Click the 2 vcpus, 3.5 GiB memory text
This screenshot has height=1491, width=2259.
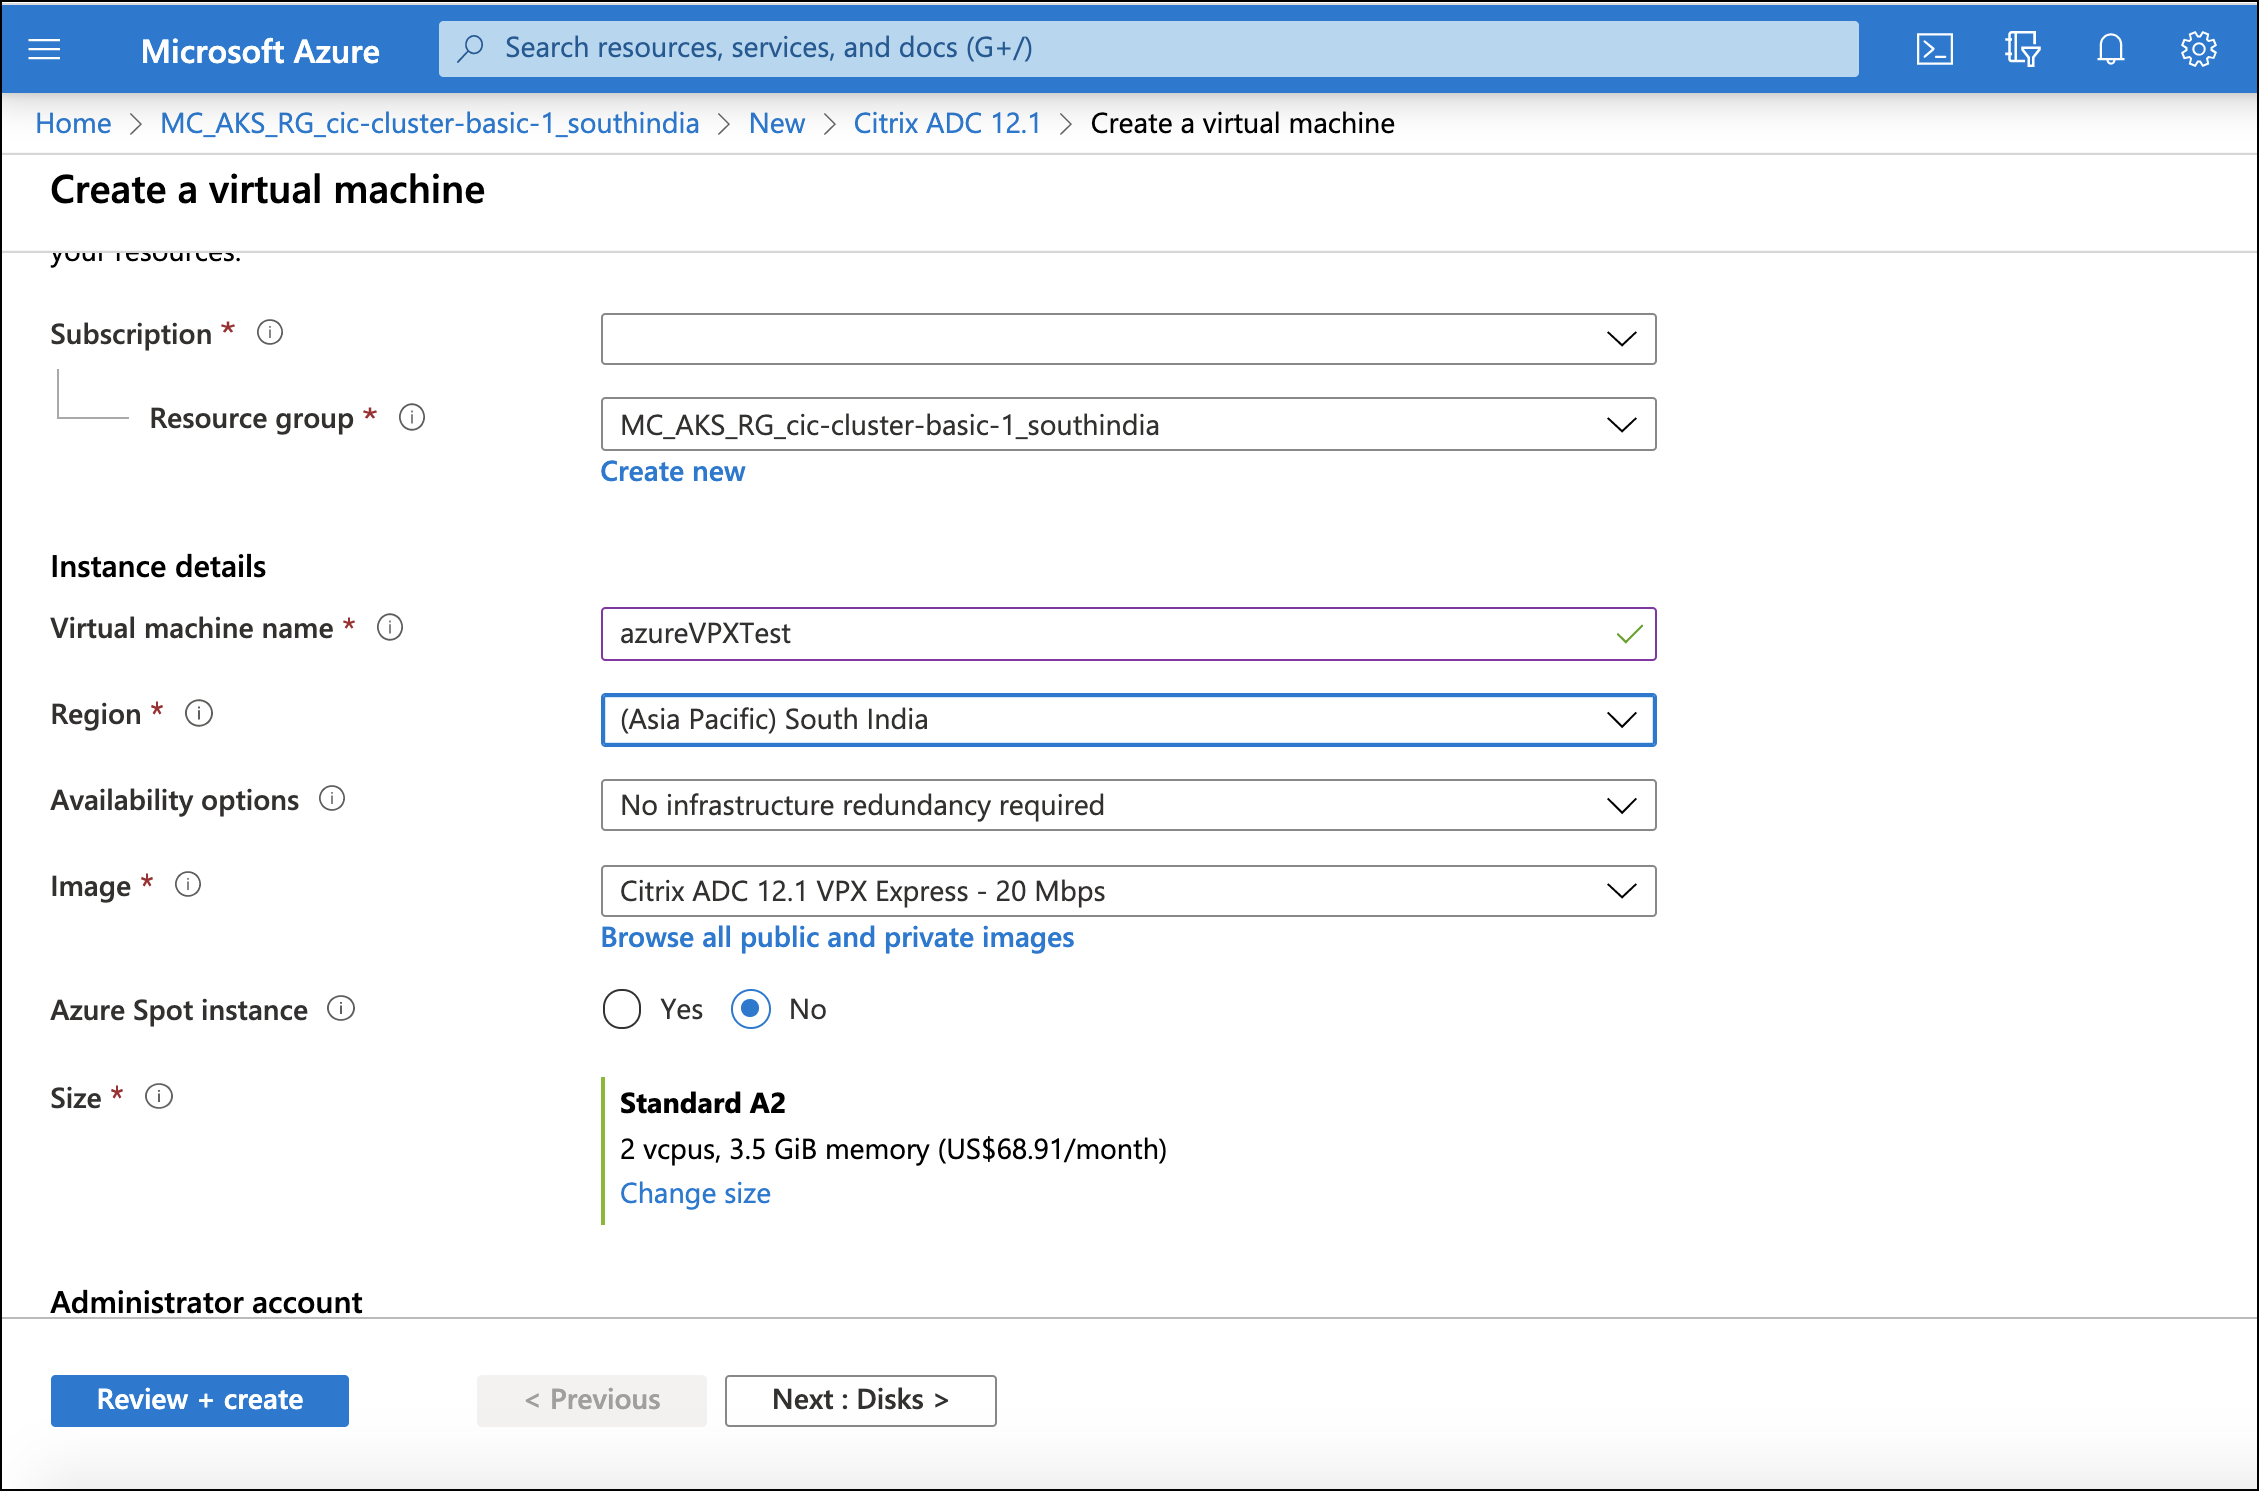[x=893, y=1149]
